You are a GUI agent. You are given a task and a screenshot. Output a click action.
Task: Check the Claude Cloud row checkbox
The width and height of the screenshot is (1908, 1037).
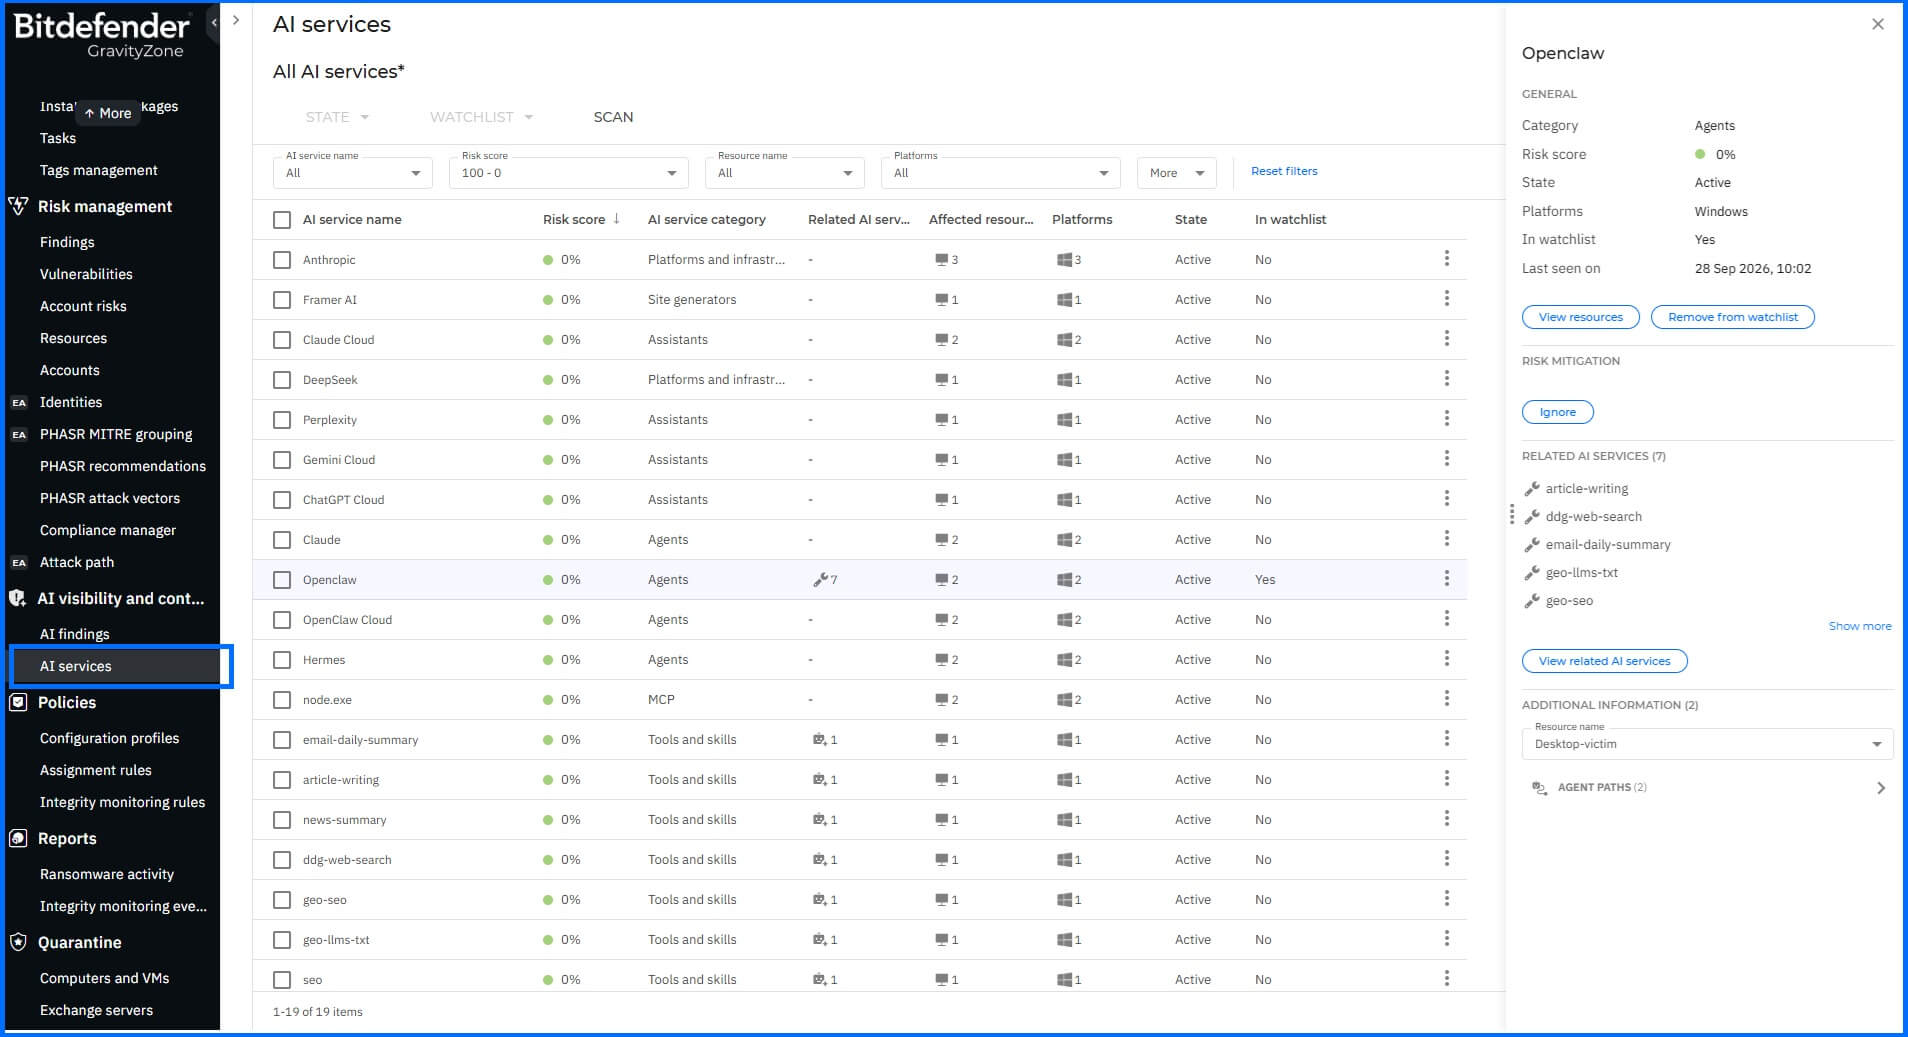(282, 340)
